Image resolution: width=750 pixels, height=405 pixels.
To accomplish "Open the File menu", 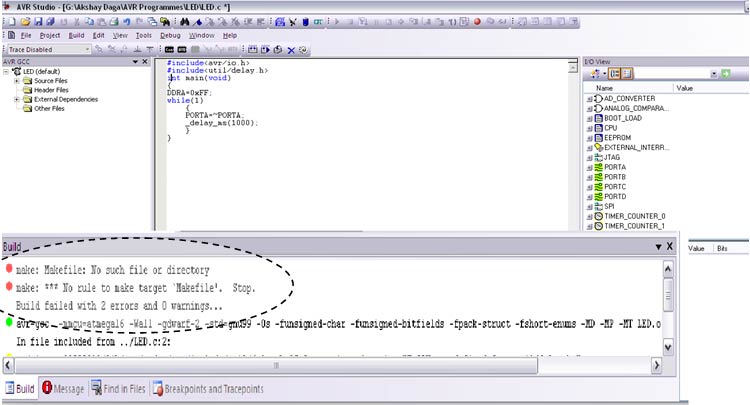I will (26, 35).
